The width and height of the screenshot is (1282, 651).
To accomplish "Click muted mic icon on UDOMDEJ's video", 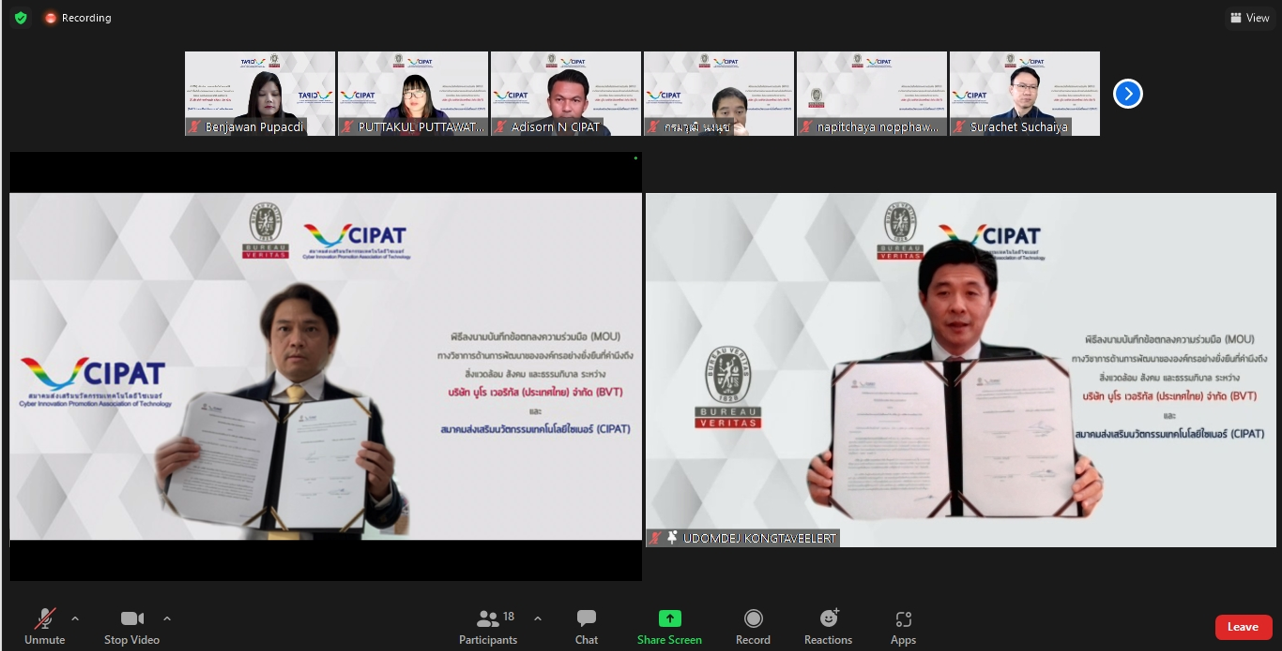I will (x=655, y=538).
